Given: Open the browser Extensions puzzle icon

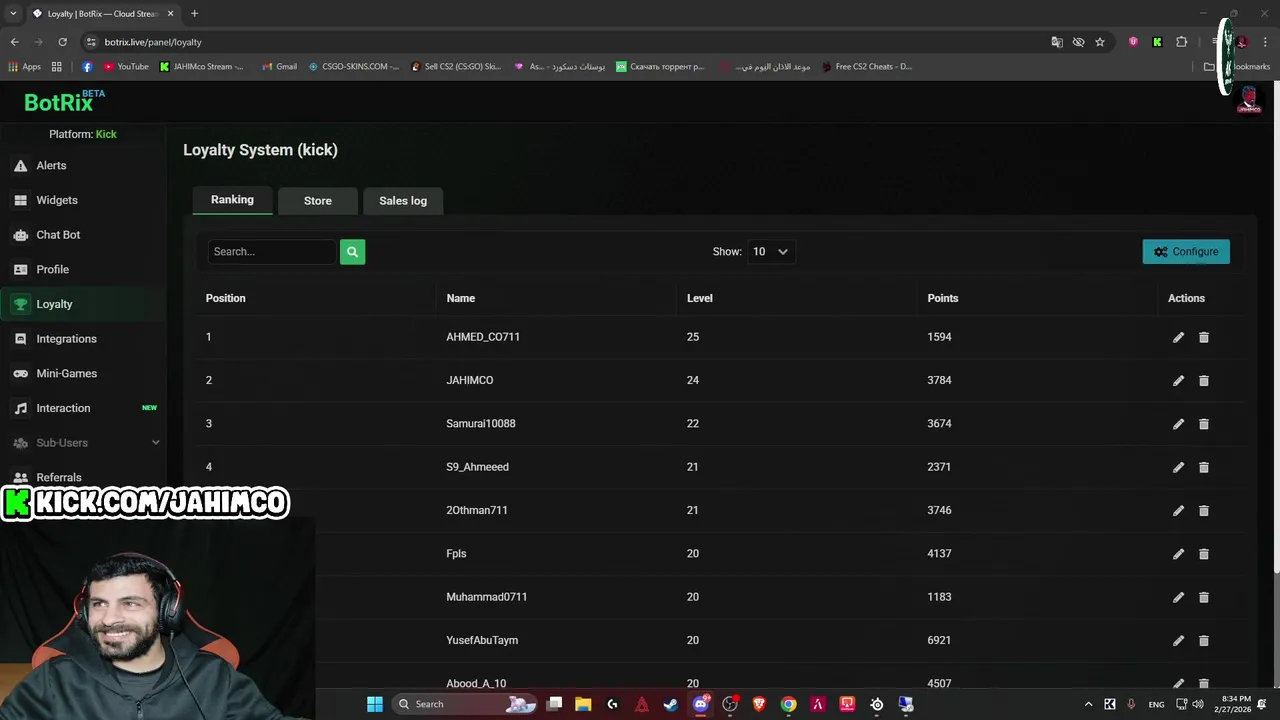Looking at the screenshot, I should [1182, 42].
